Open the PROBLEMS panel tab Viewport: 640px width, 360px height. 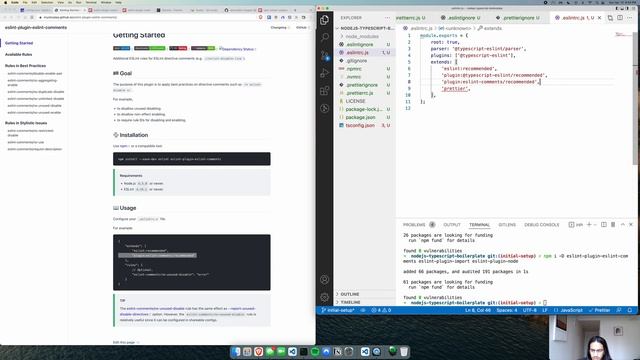(418, 224)
